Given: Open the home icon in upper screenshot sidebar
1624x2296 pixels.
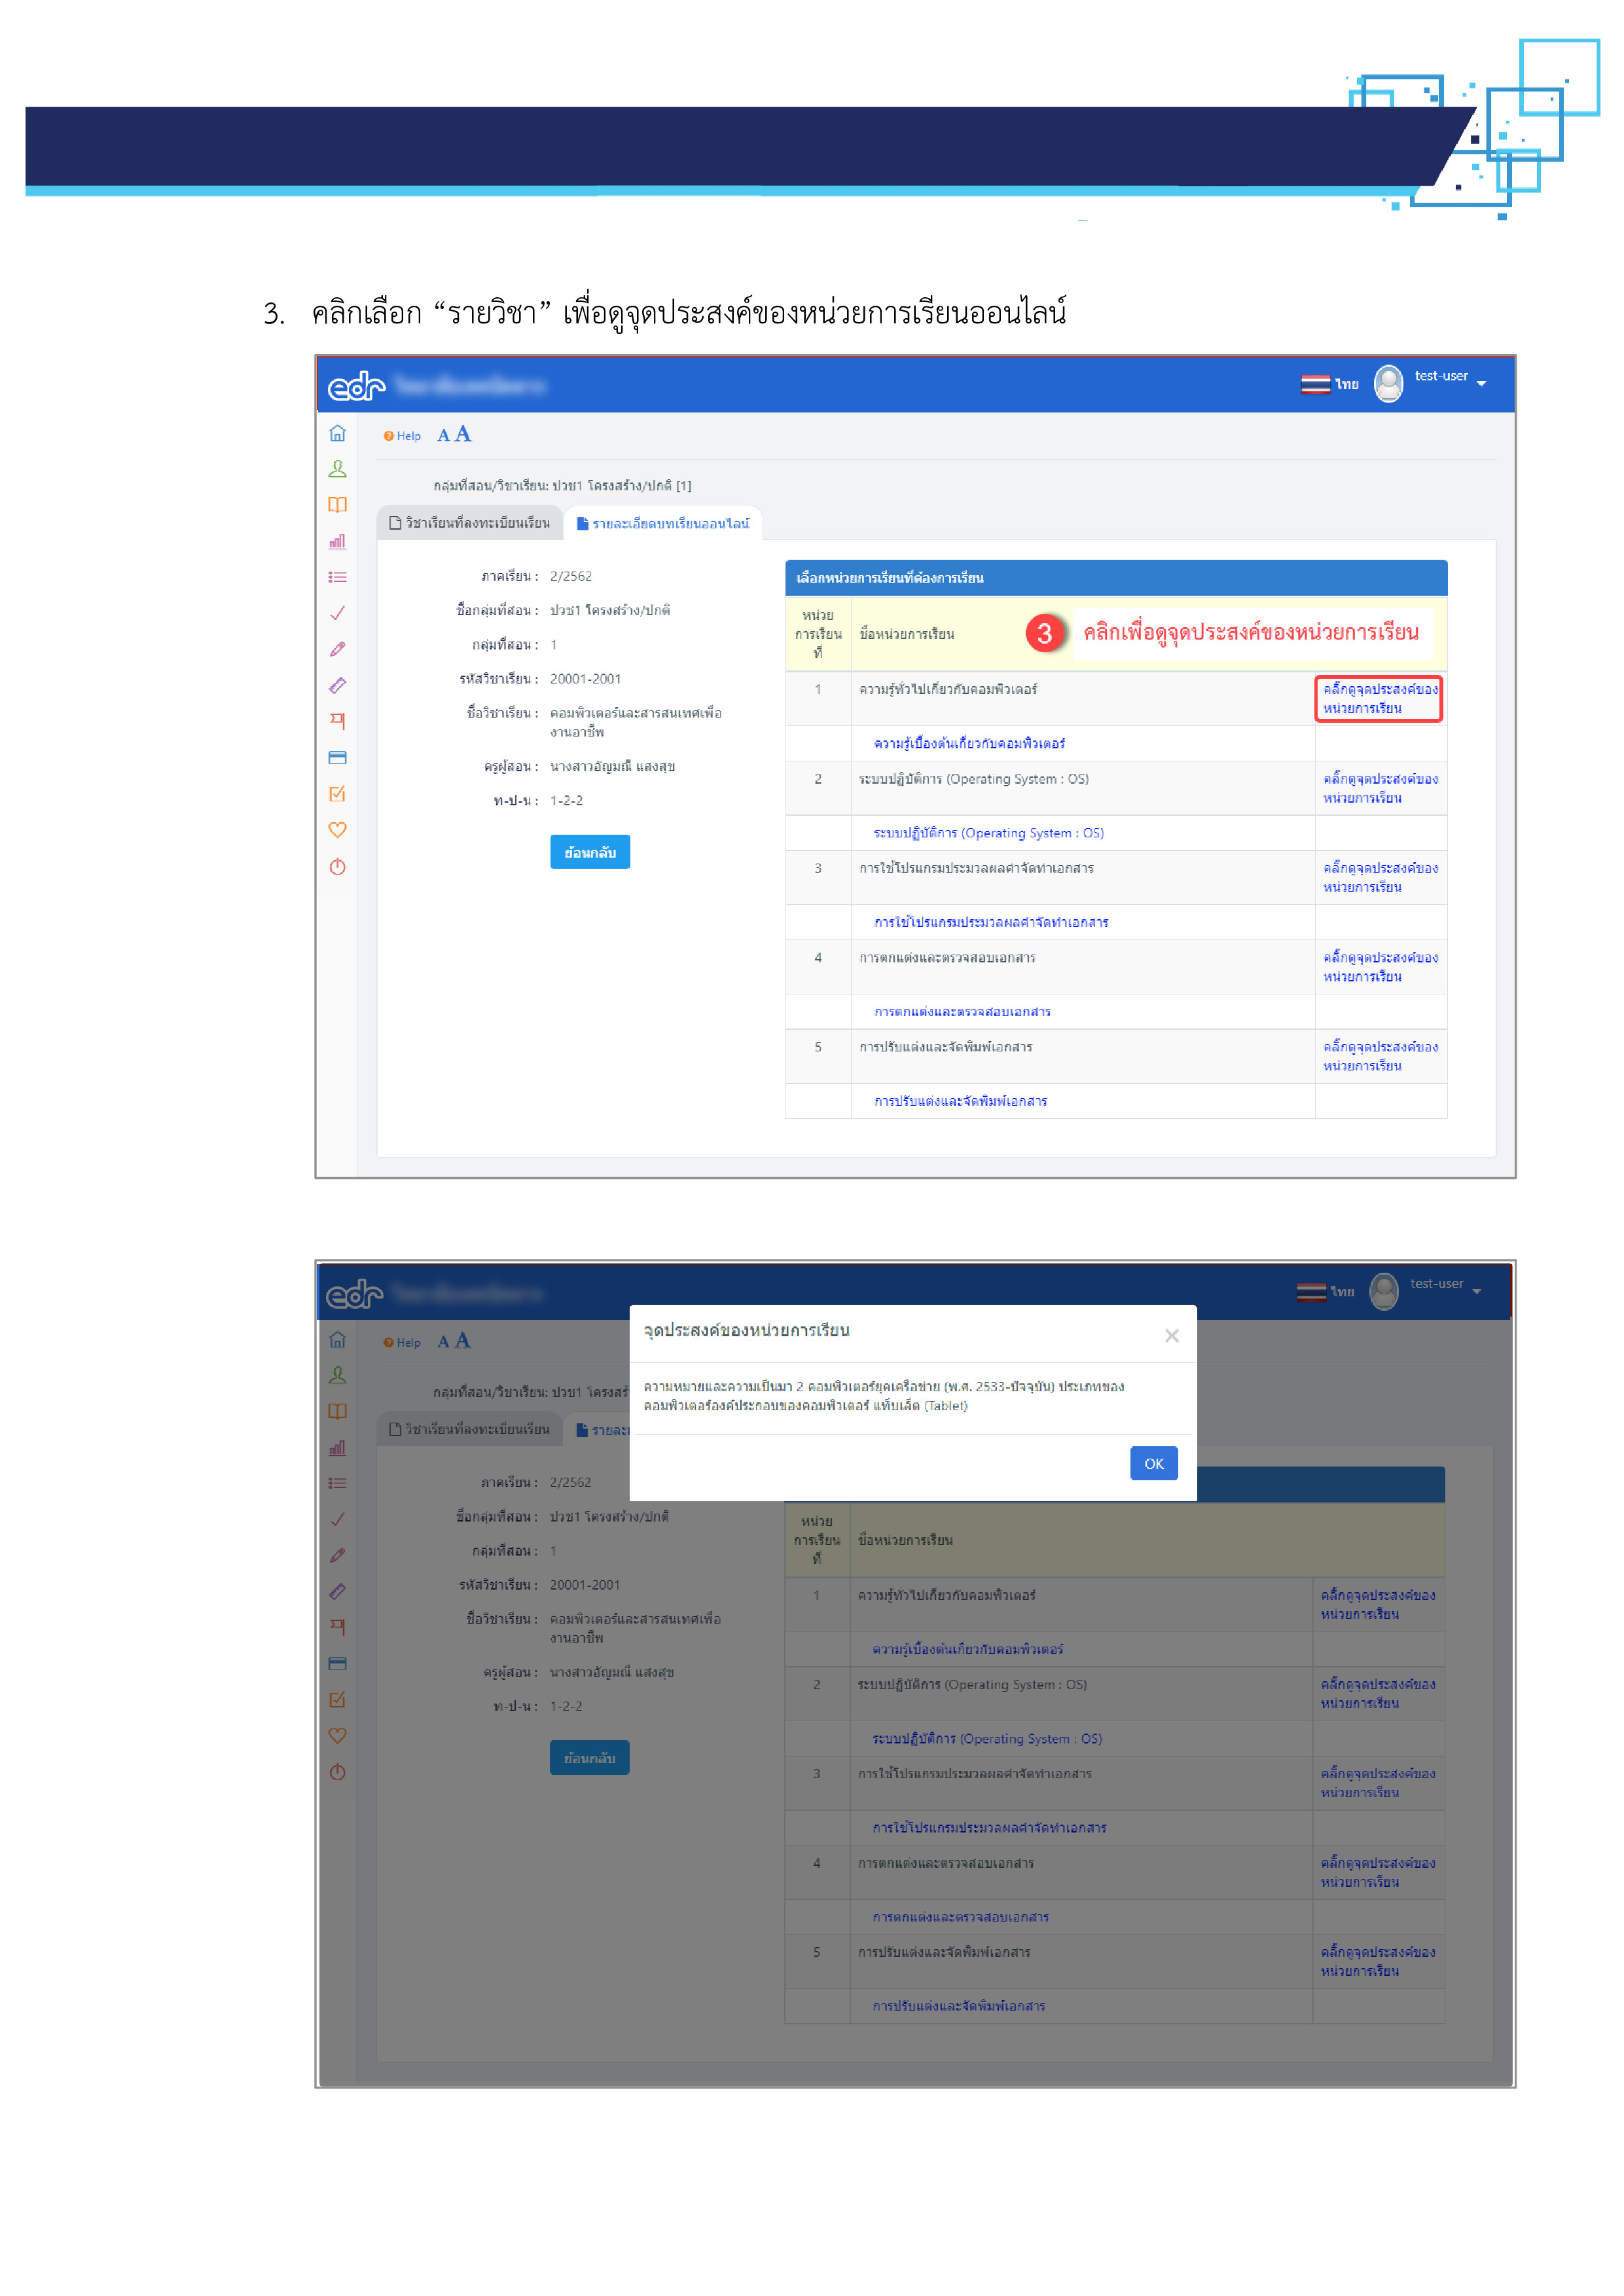Looking at the screenshot, I should pyautogui.click(x=337, y=433).
